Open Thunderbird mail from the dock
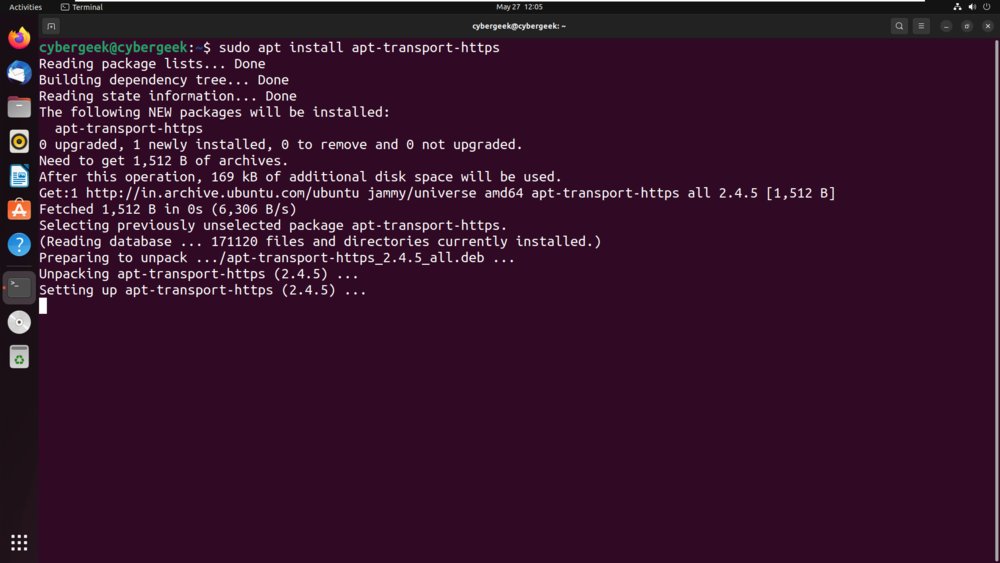Screen dimensions: 1000x563 point(19,73)
